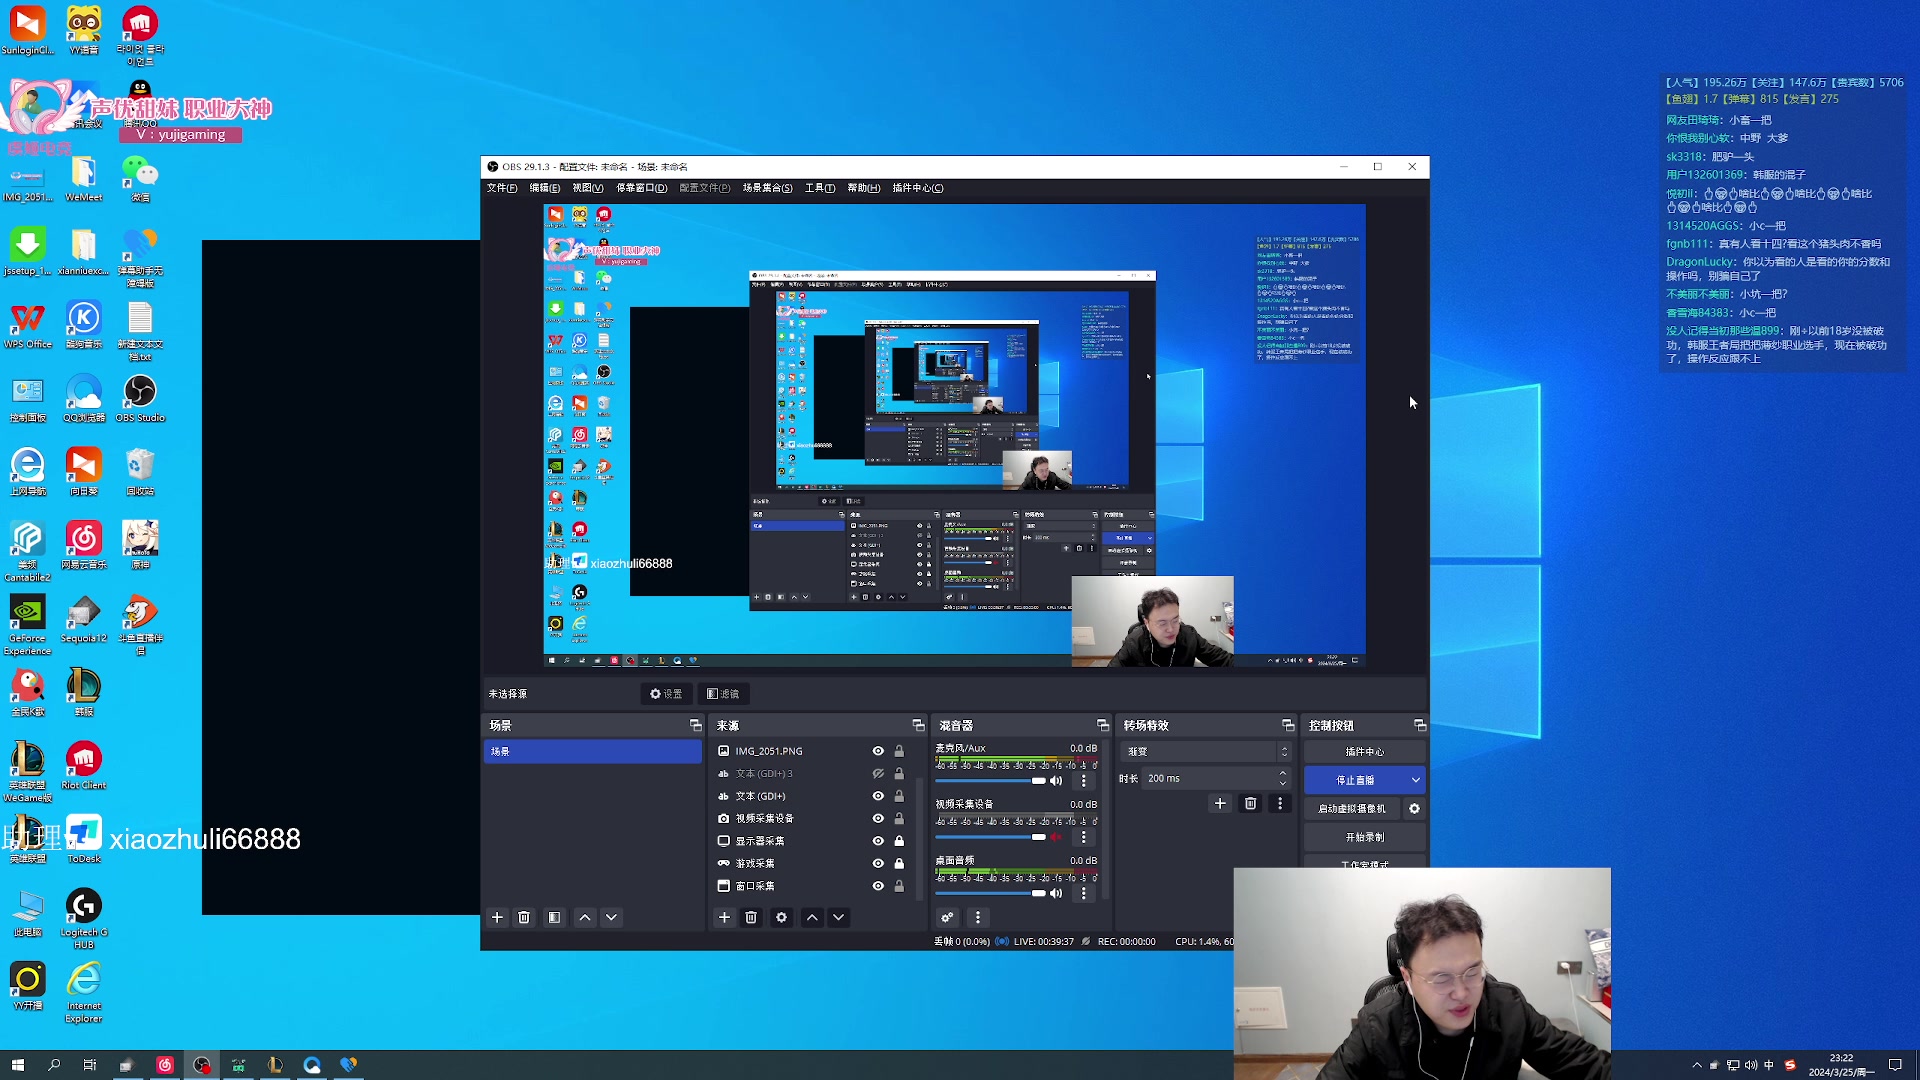The width and height of the screenshot is (1920, 1080).
Task: Click the 设置 button below the preview
Action: tap(666, 694)
